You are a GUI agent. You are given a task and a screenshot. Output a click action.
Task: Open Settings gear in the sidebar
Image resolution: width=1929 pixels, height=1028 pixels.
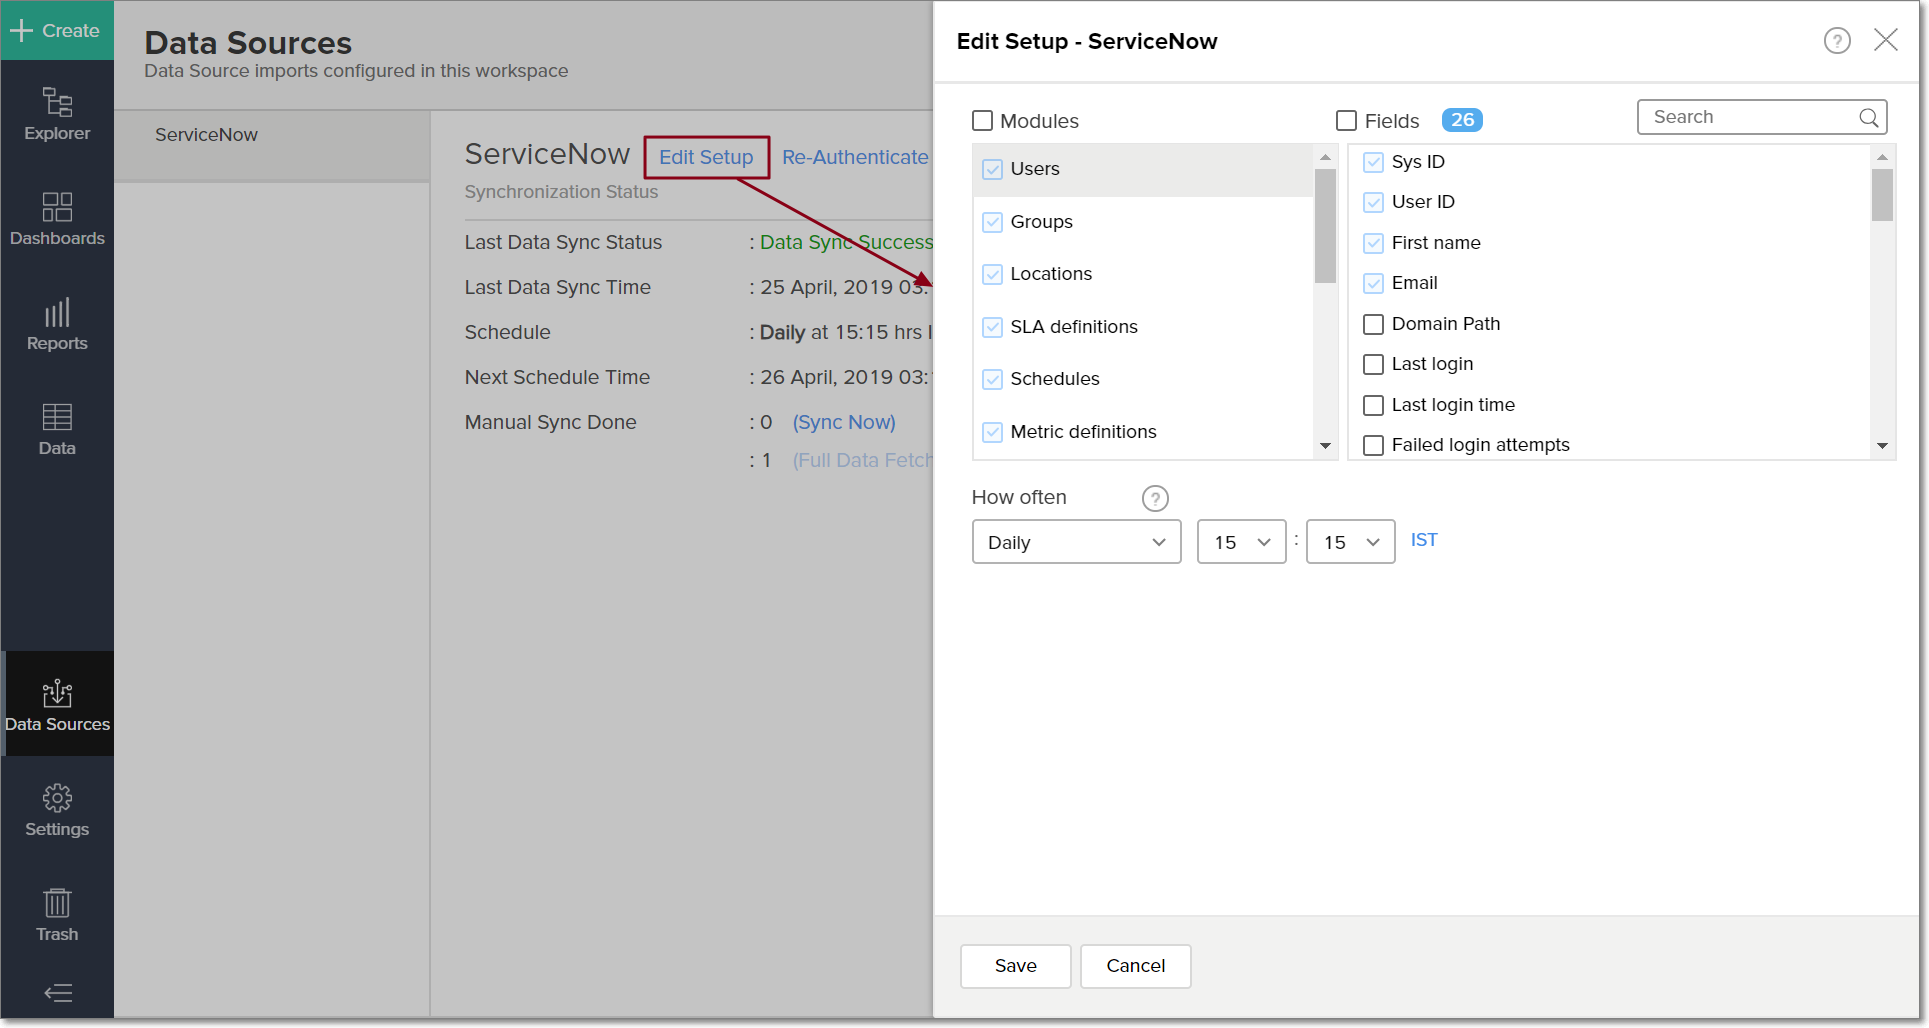coord(57,810)
